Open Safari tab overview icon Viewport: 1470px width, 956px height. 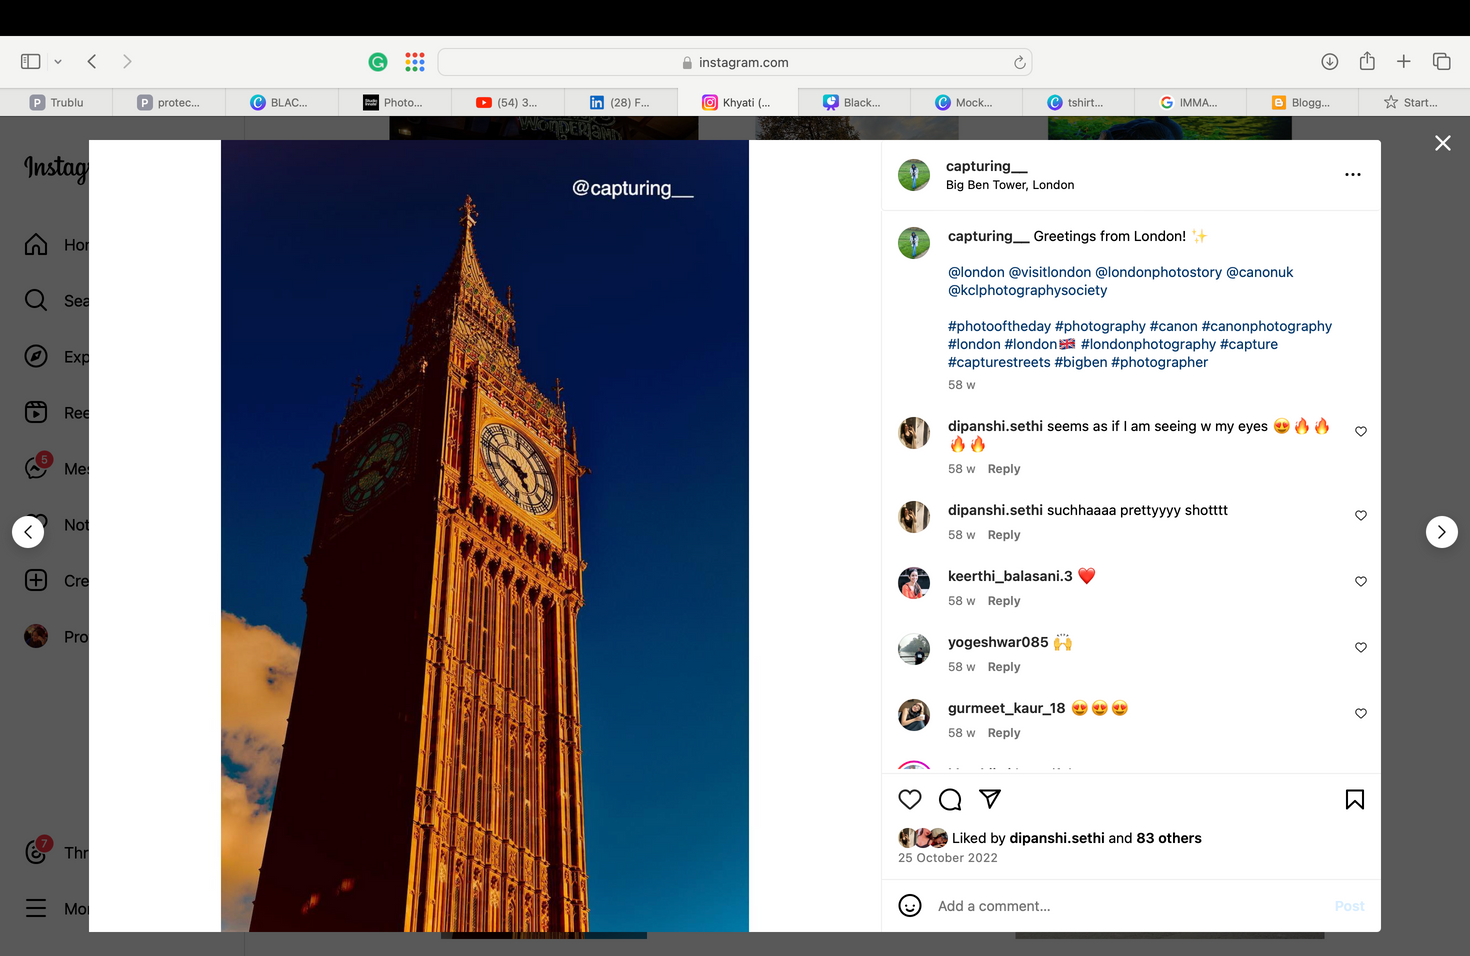pyautogui.click(x=1441, y=62)
